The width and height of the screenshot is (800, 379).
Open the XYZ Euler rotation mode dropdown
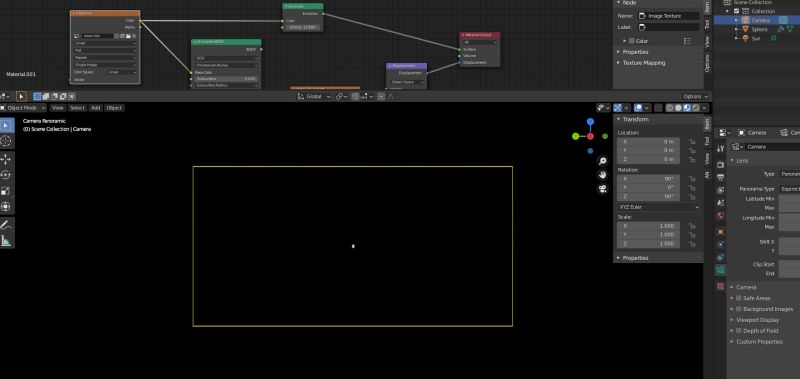click(659, 207)
